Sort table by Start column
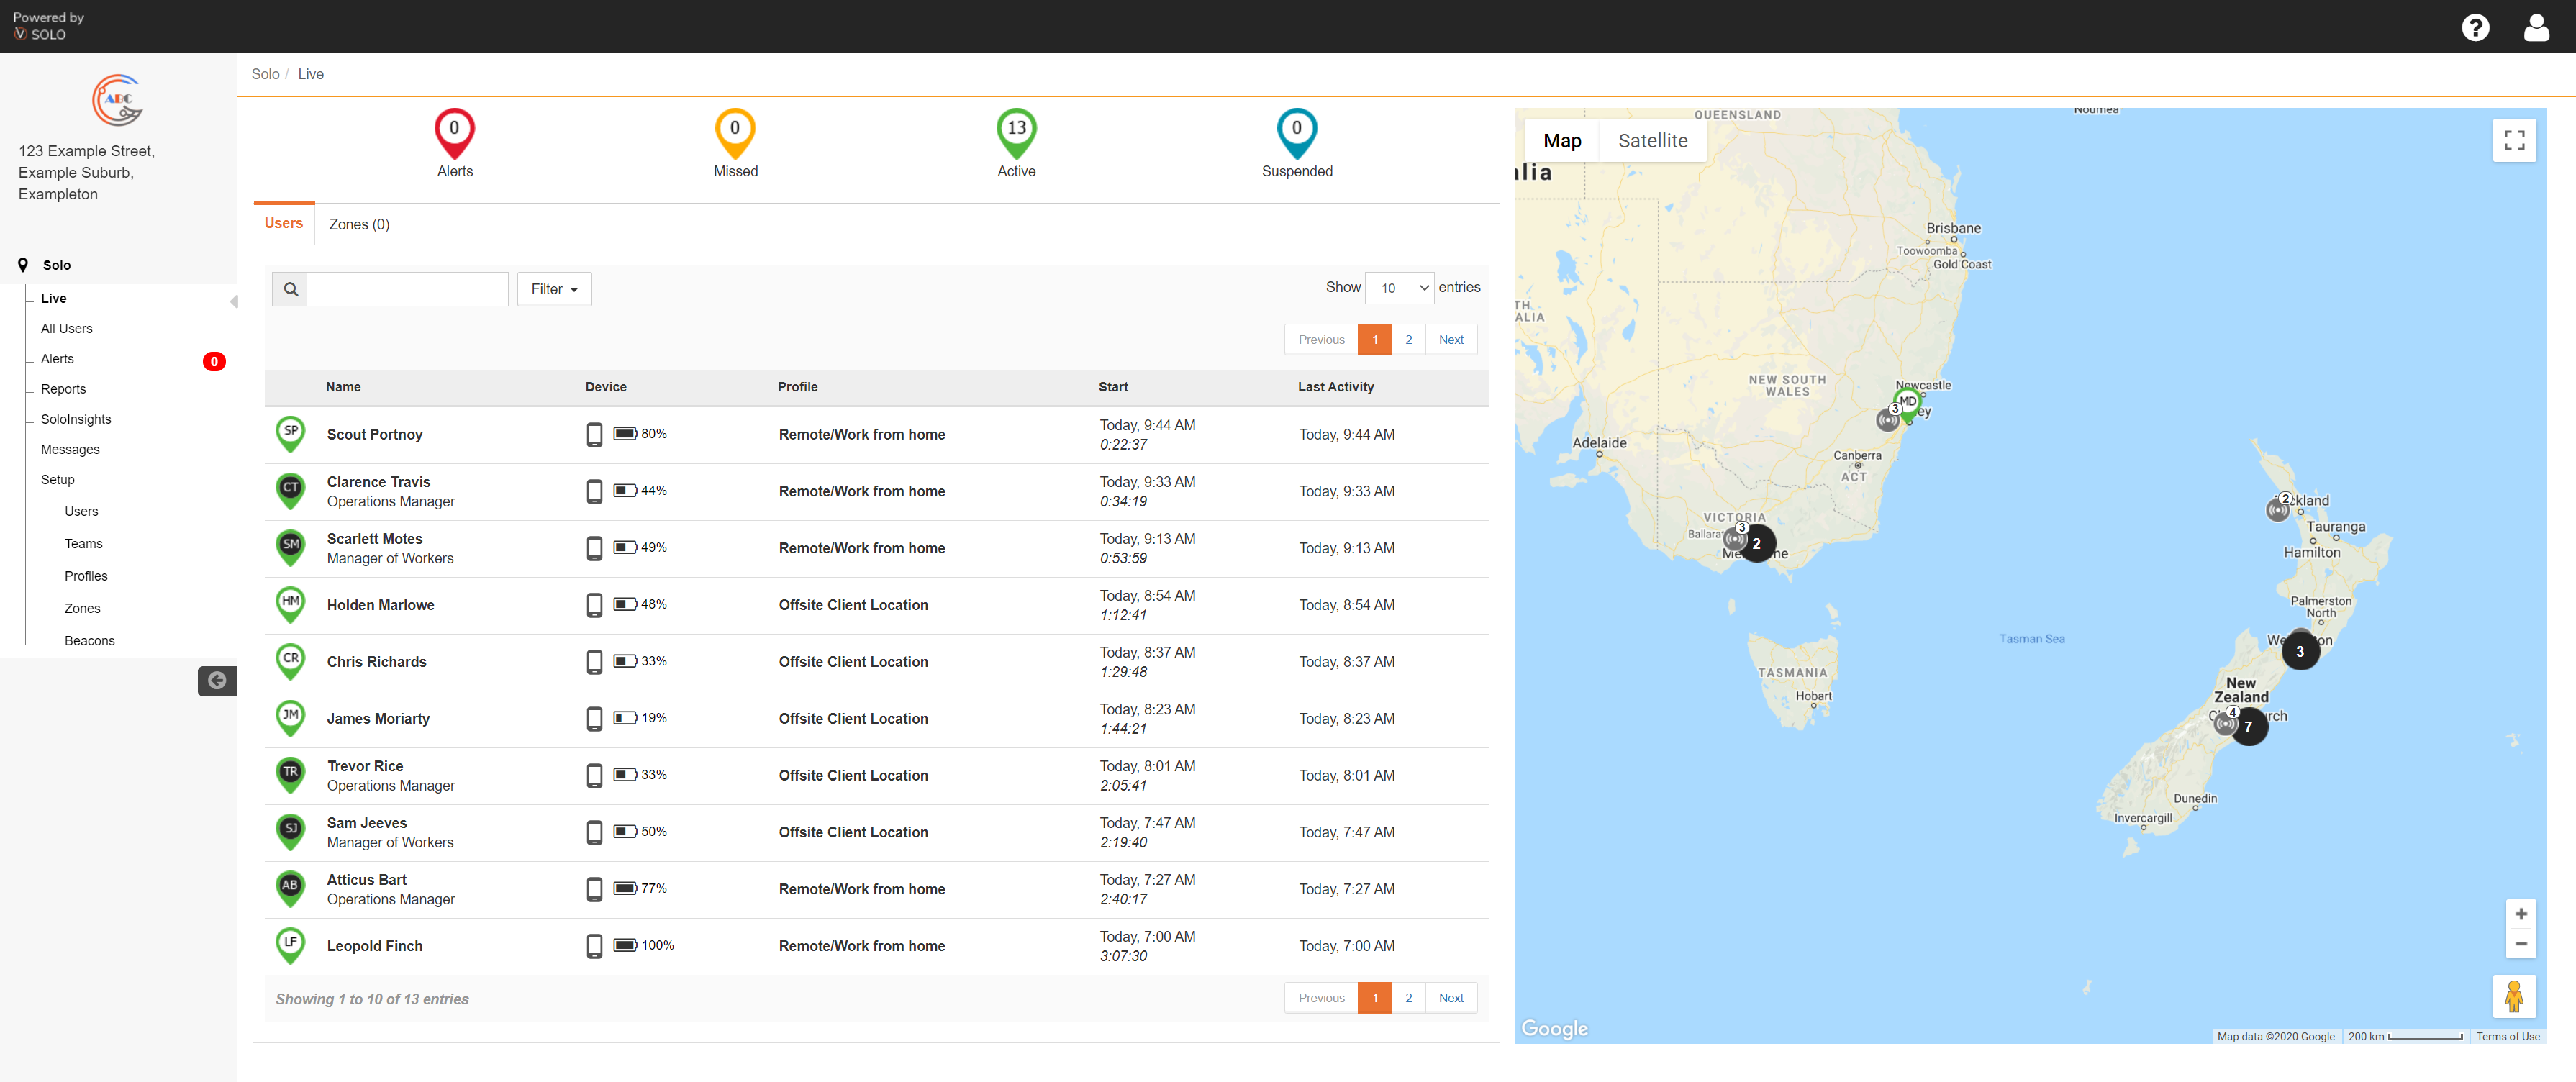The width and height of the screenshot is (2576, 1082). coord(1113,387)
